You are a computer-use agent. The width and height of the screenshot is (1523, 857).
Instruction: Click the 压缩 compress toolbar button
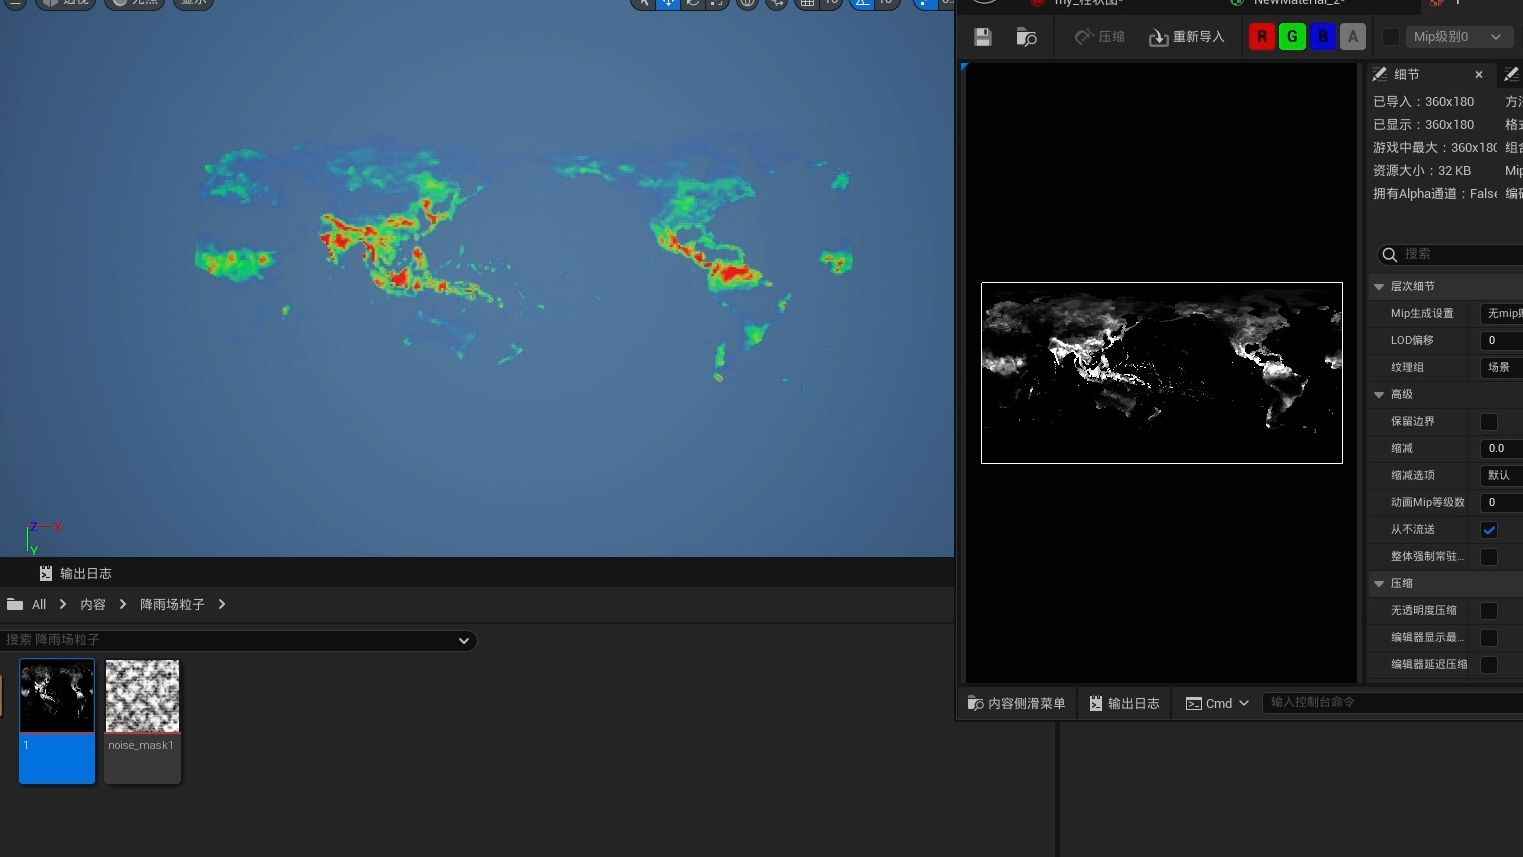pyautogui.click(x=1099, y=37)
